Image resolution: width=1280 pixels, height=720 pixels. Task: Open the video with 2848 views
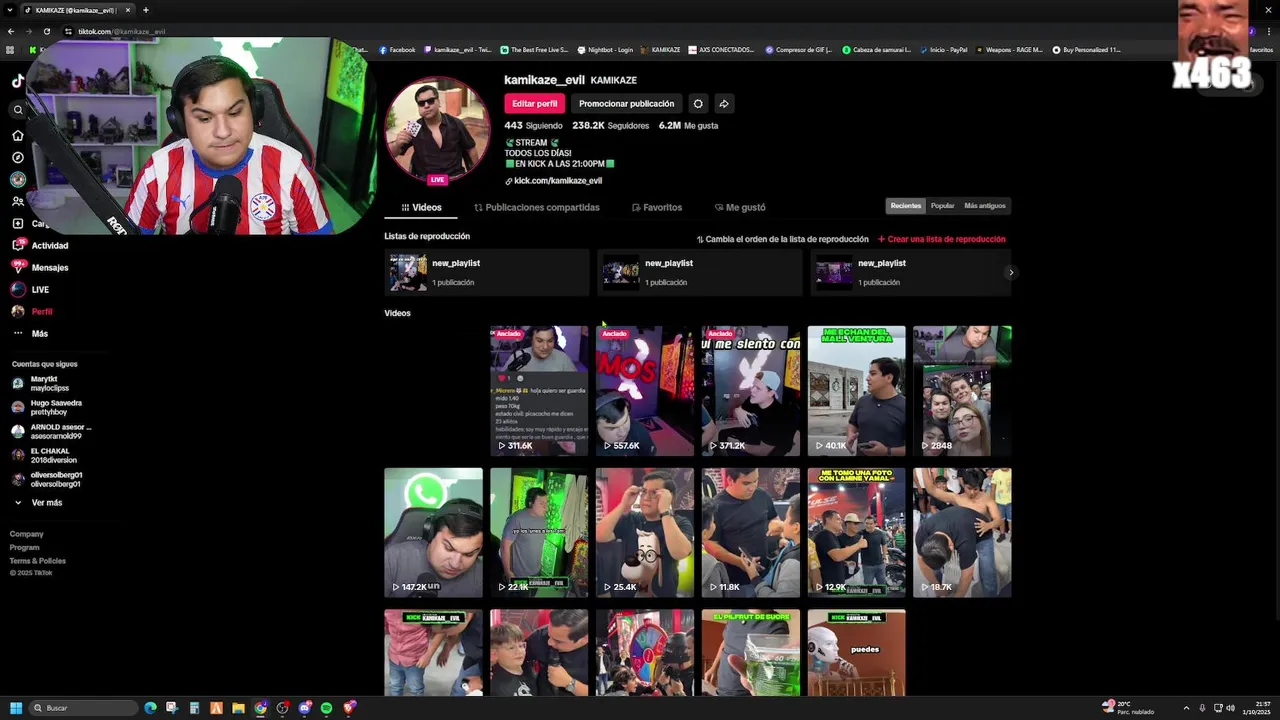click(962, 391)
